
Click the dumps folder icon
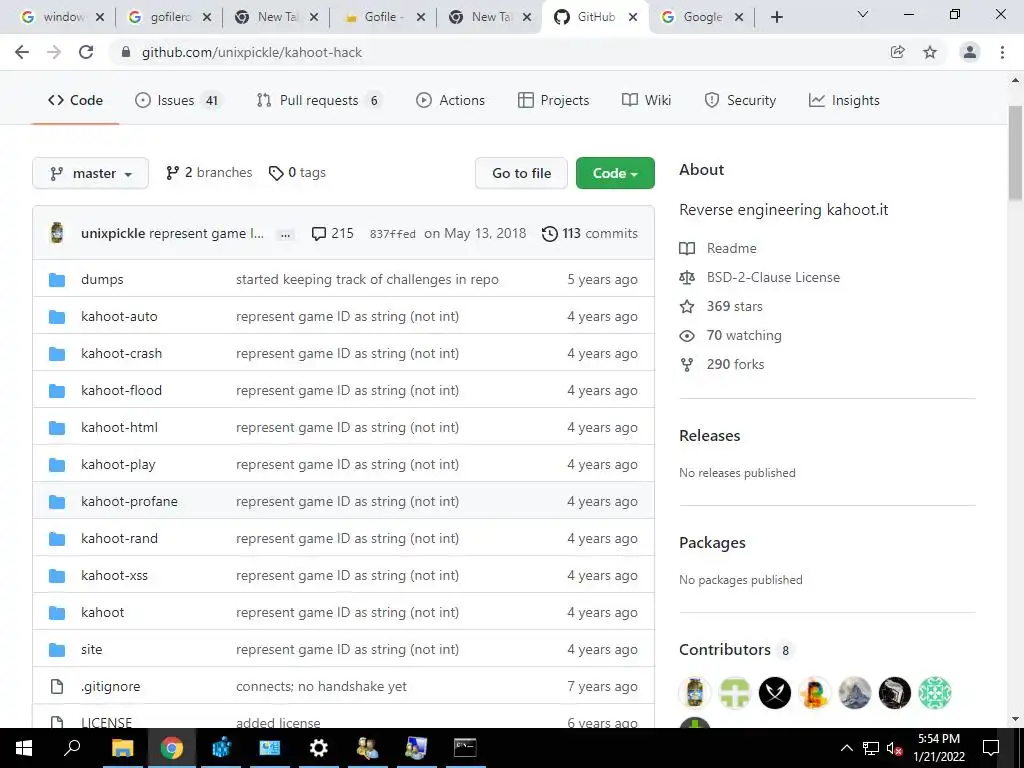(x=57, y=280)
